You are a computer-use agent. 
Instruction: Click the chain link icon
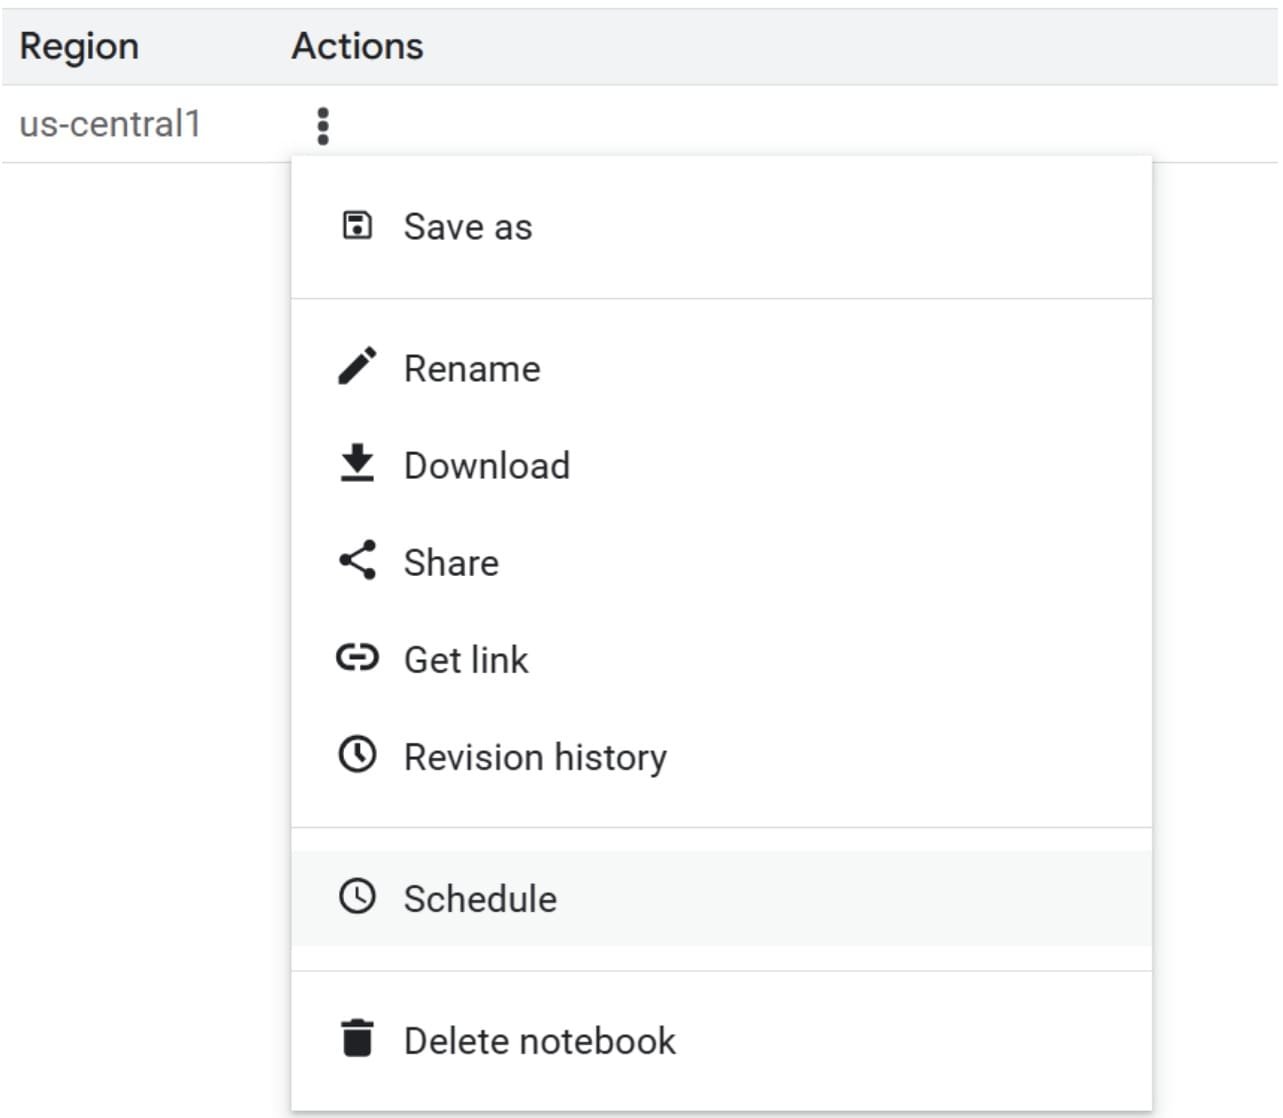point(357,658)
